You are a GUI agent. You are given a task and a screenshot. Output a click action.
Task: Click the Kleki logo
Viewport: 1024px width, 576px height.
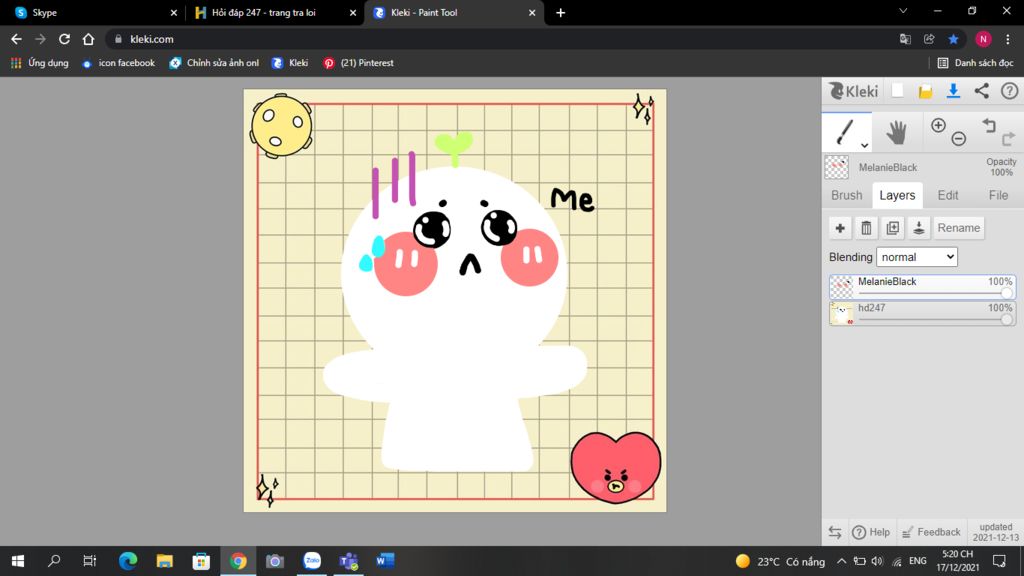pos(853,91)
